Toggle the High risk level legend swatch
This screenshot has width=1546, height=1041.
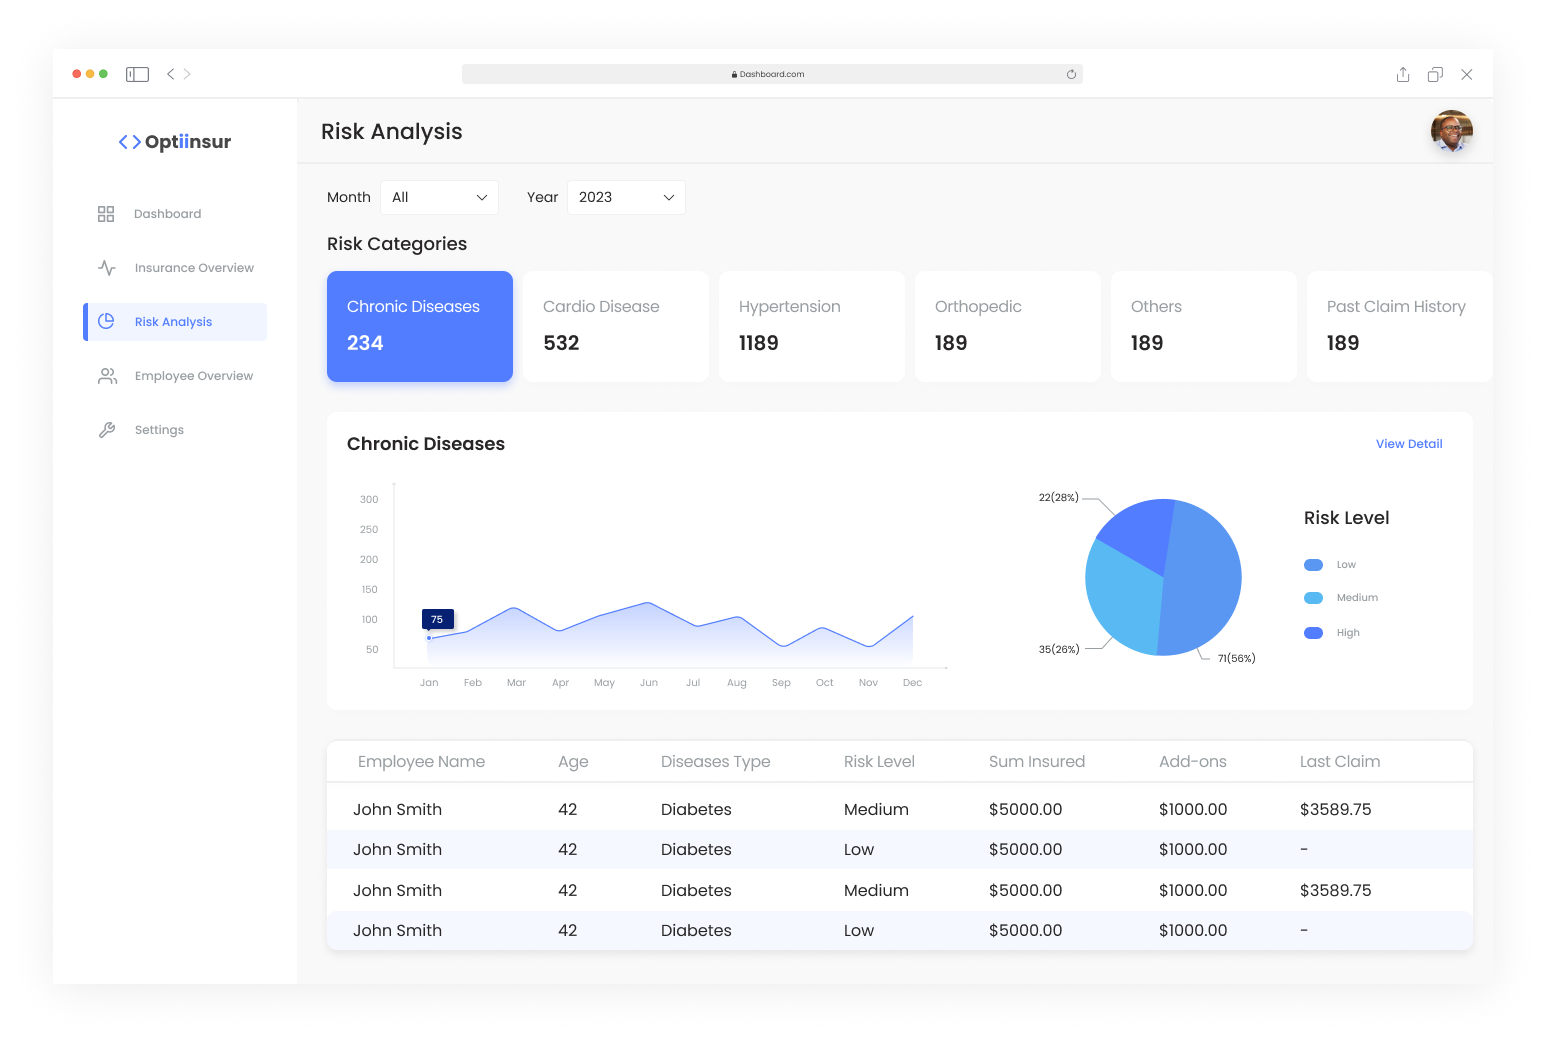(1313, 633)
